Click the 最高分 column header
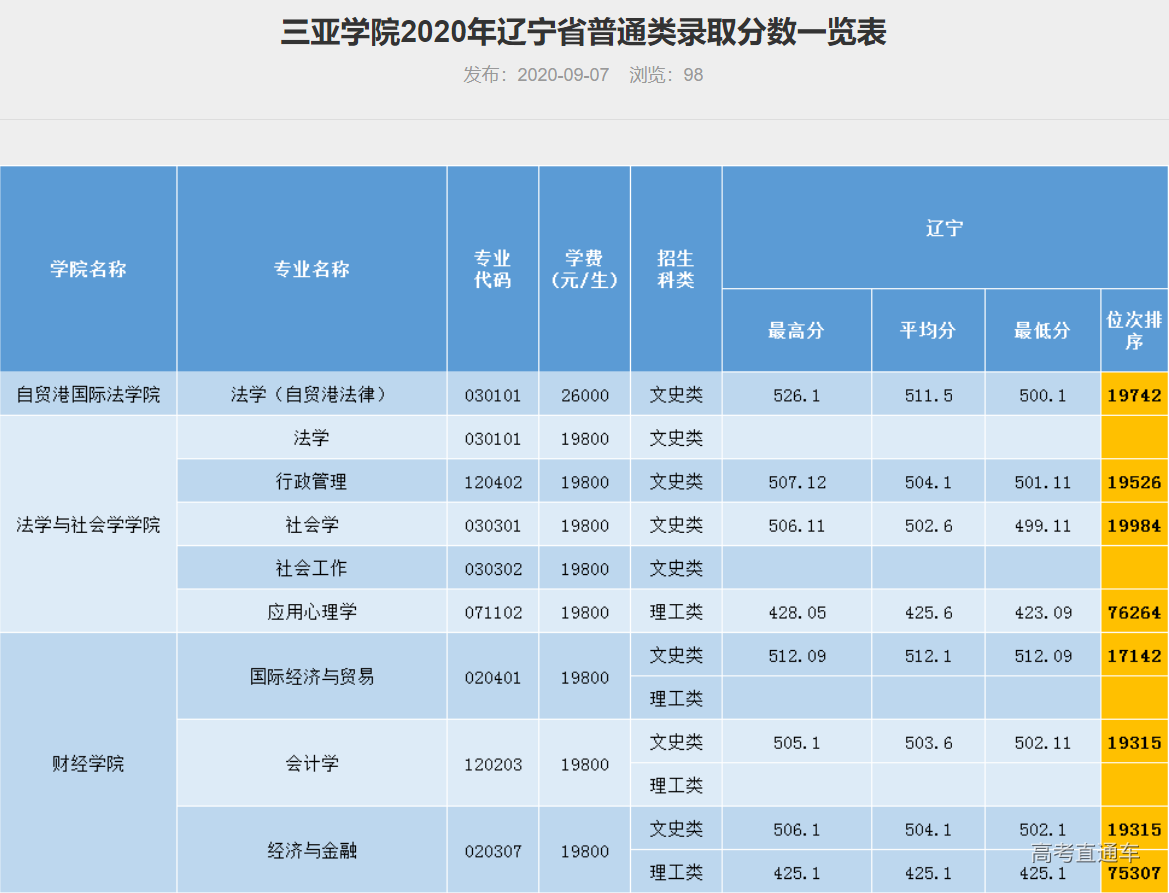The image size is (1169, 893). pos(796,330)
